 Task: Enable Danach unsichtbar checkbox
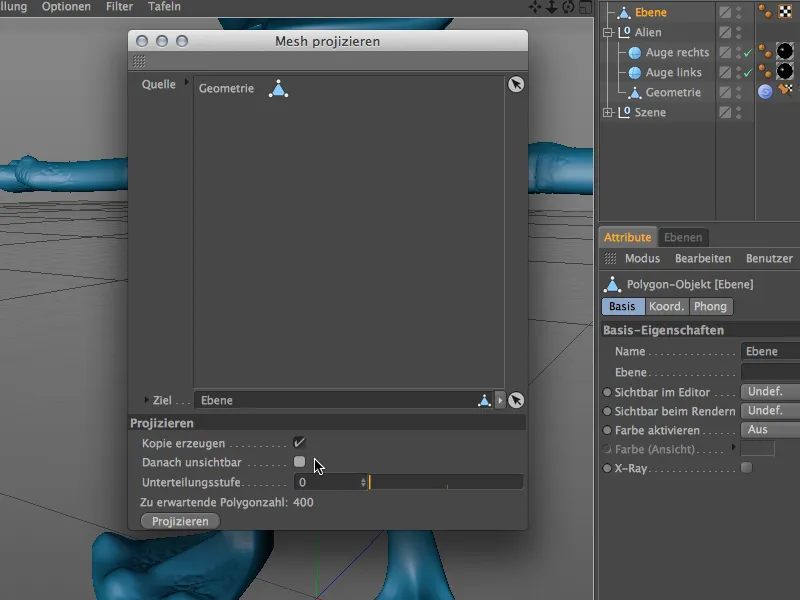click(299, 462)
